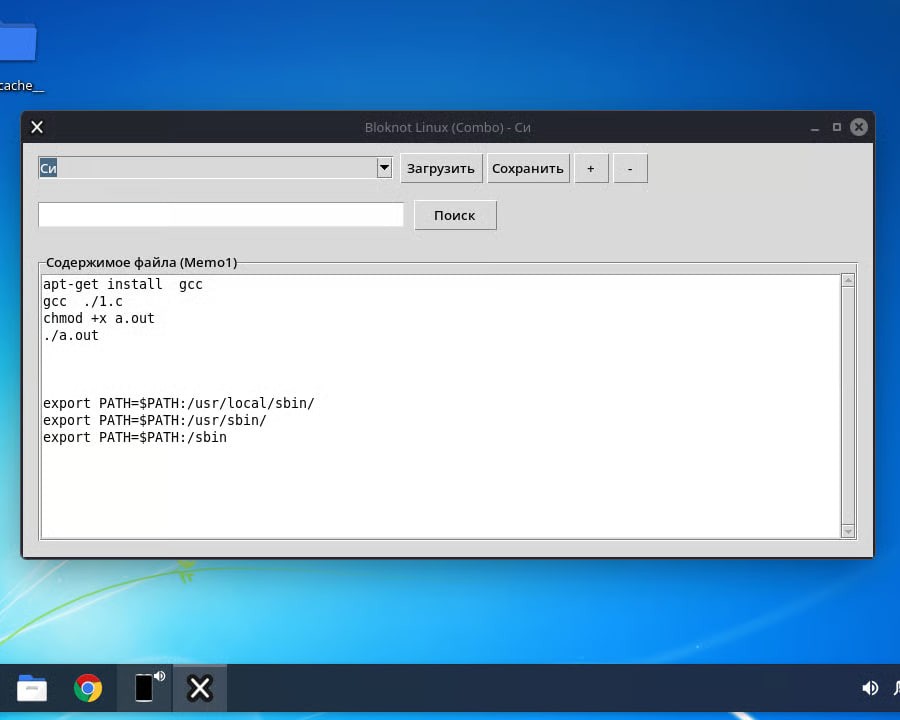This screenshot has width=900, height=720.
Task: Open the cache folder on desktop
Action: tap(18, 56)
